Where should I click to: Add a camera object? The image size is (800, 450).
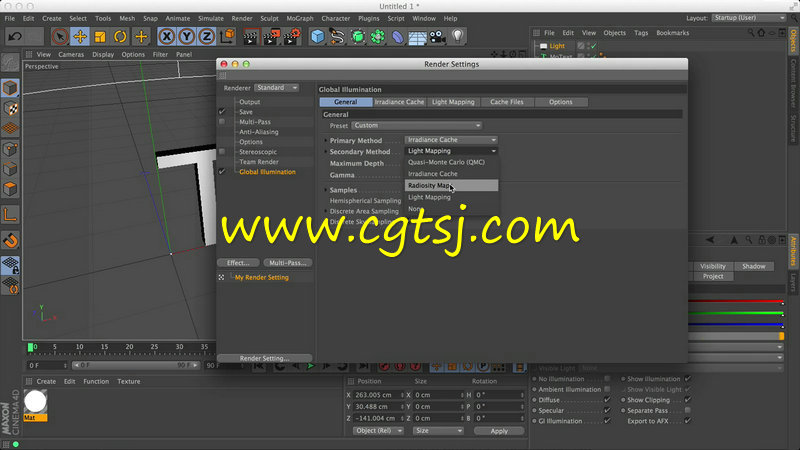pos(437,37)
